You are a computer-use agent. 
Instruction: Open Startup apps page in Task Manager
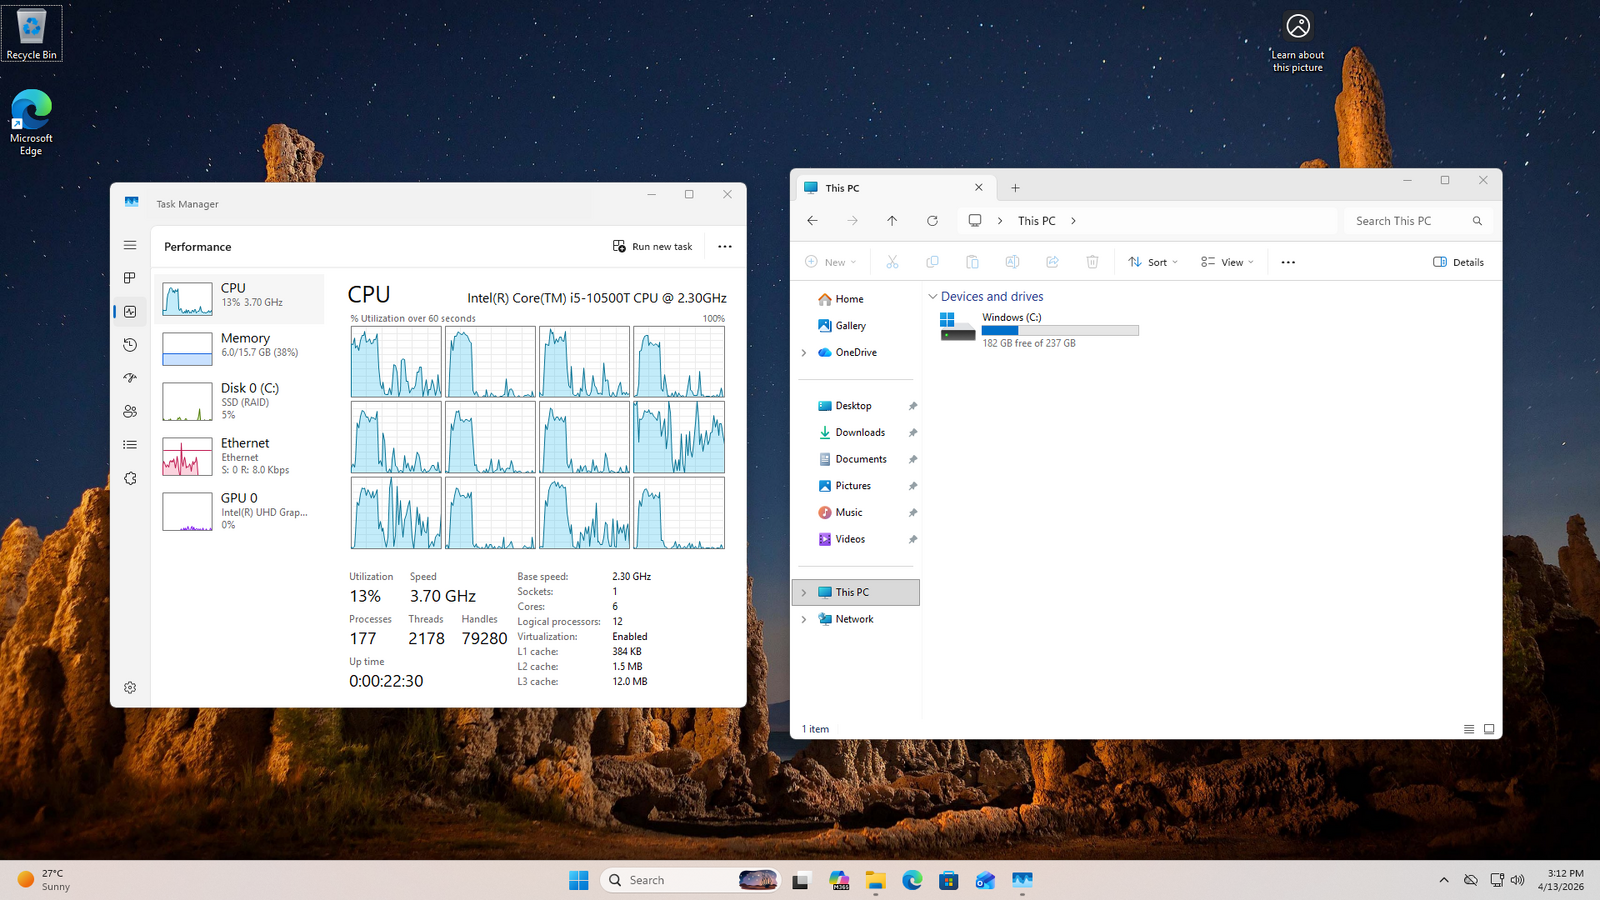130,378
